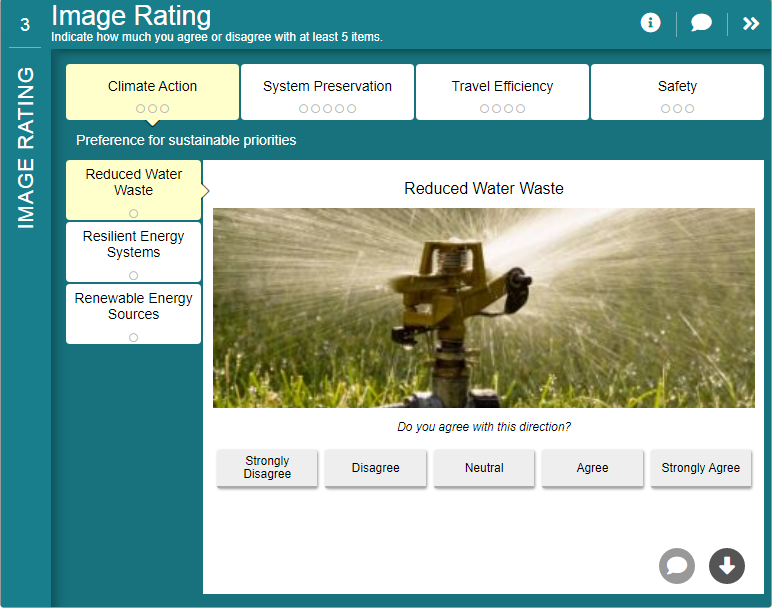
Task: Open the Travel Efficiency tab
Action: click(502, 92)
